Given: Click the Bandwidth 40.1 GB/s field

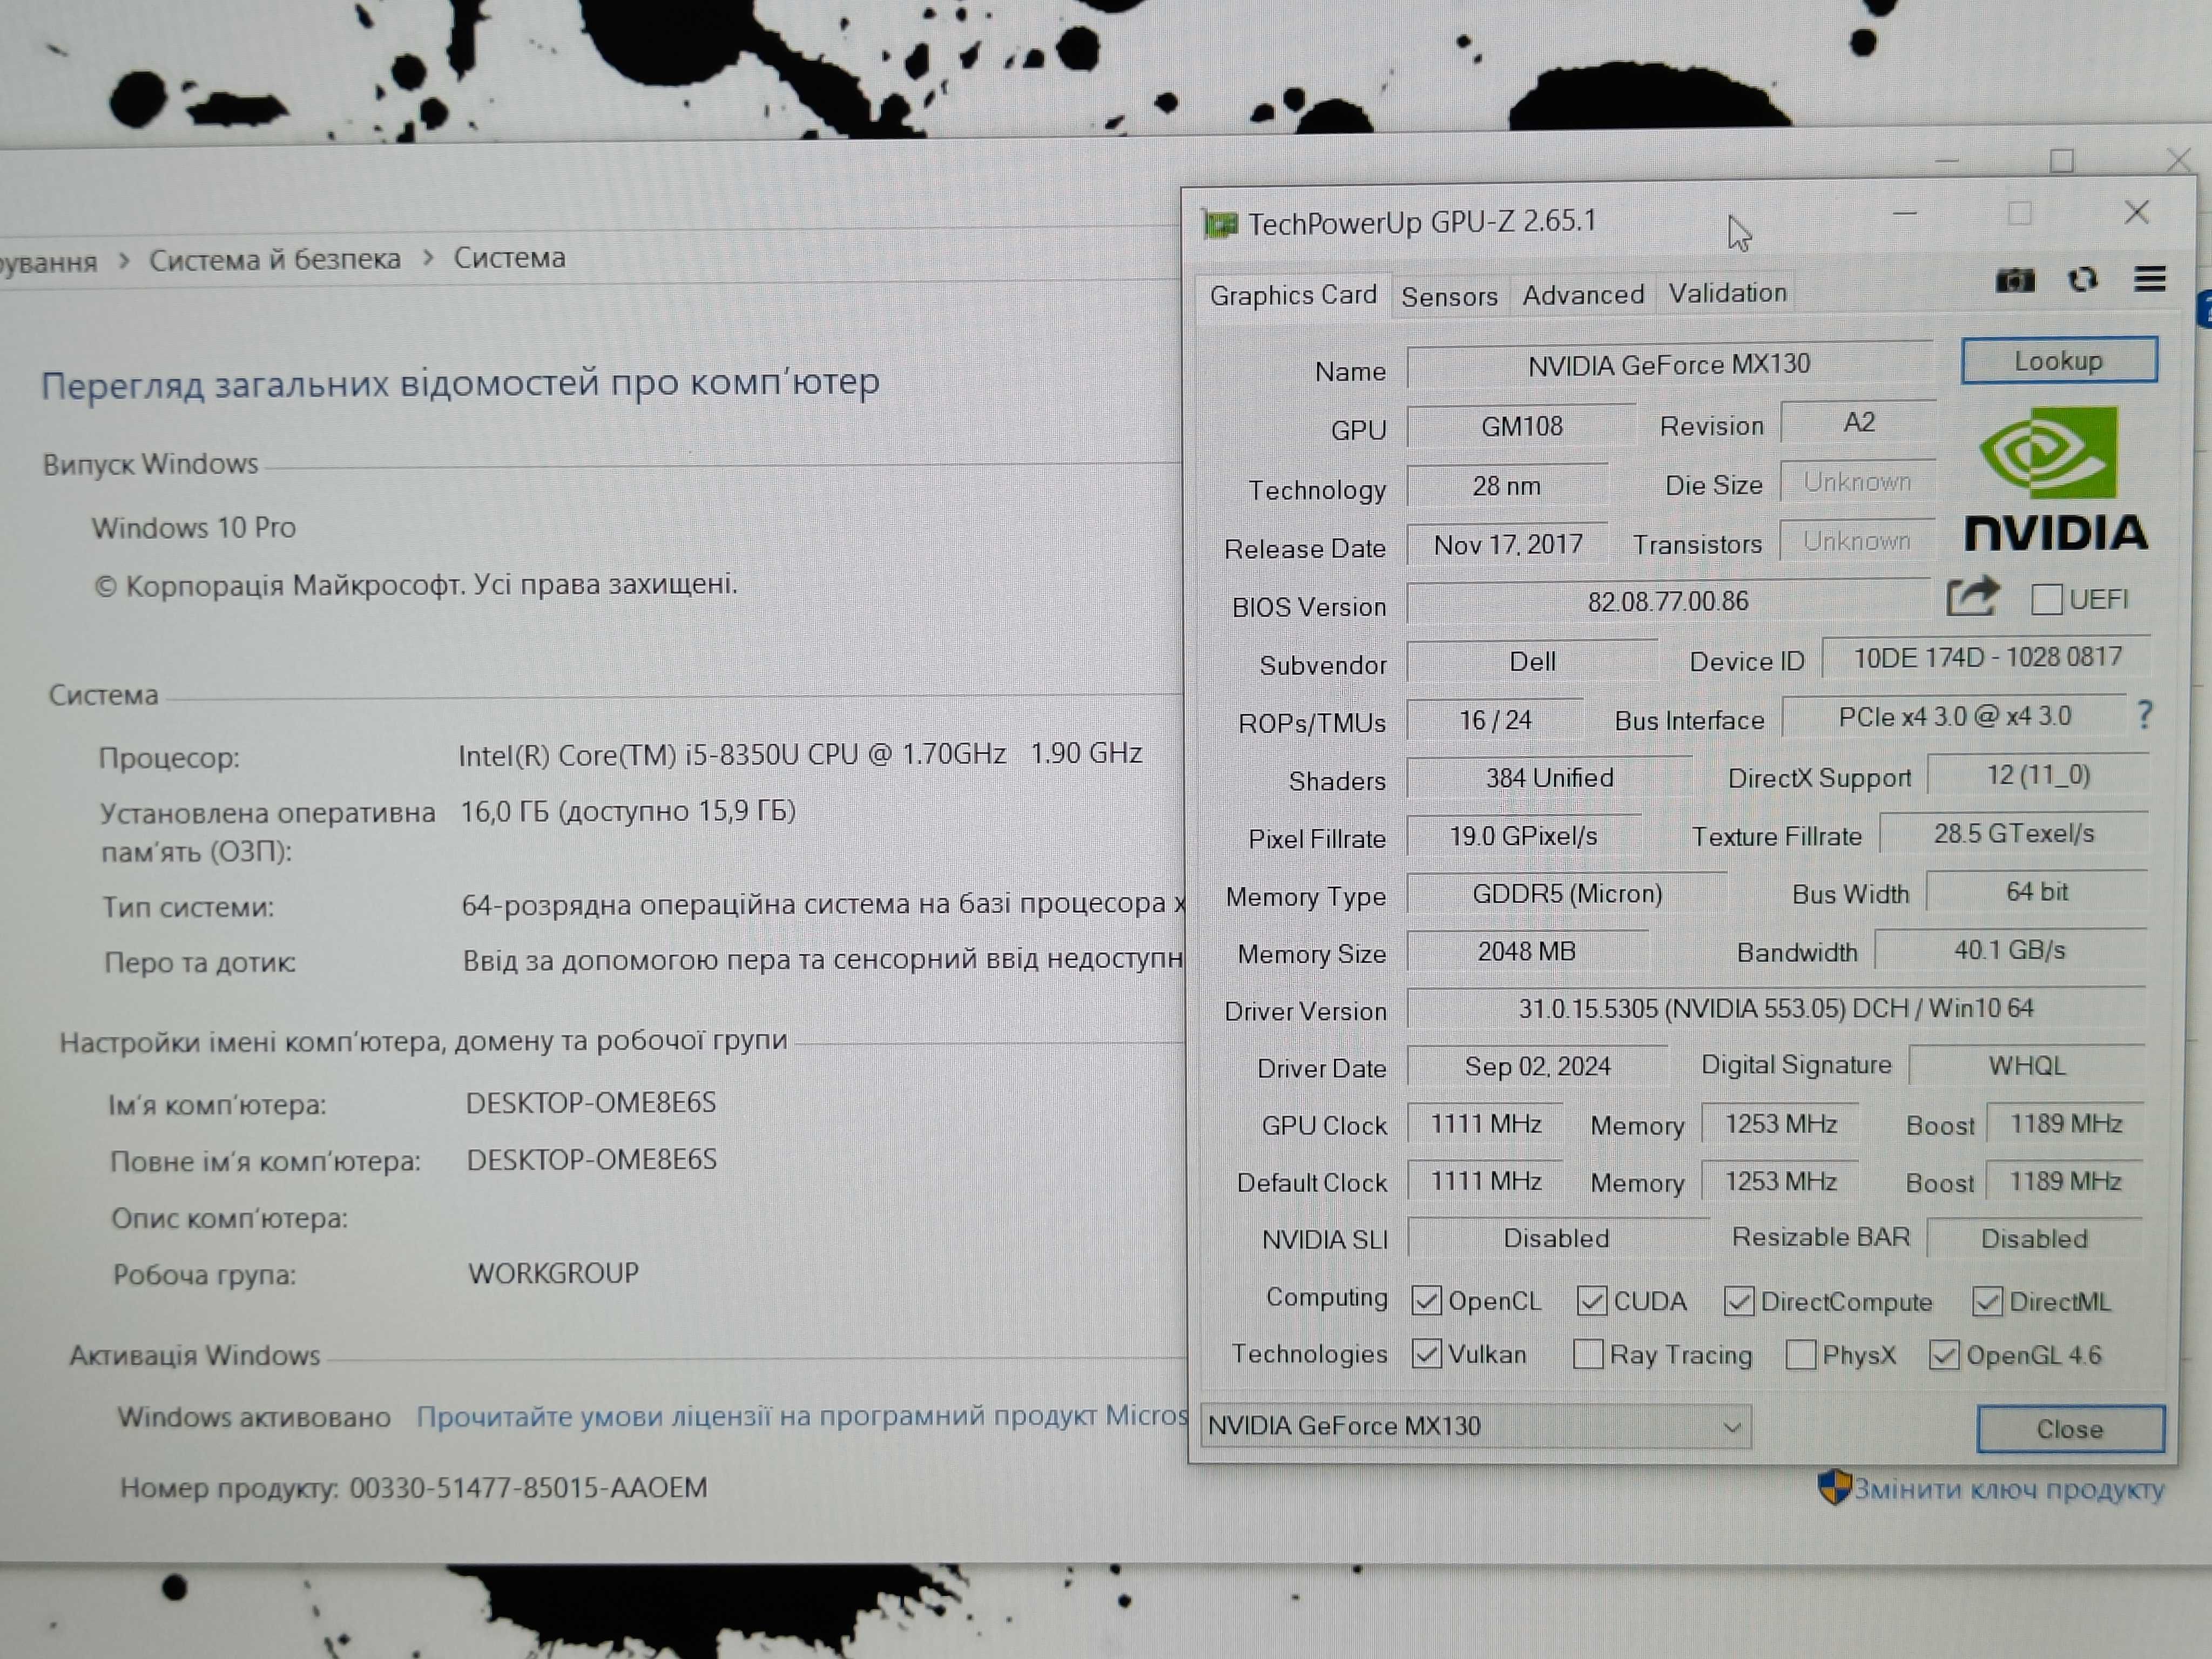Looking at the screenshot, I should (2010, 950).
